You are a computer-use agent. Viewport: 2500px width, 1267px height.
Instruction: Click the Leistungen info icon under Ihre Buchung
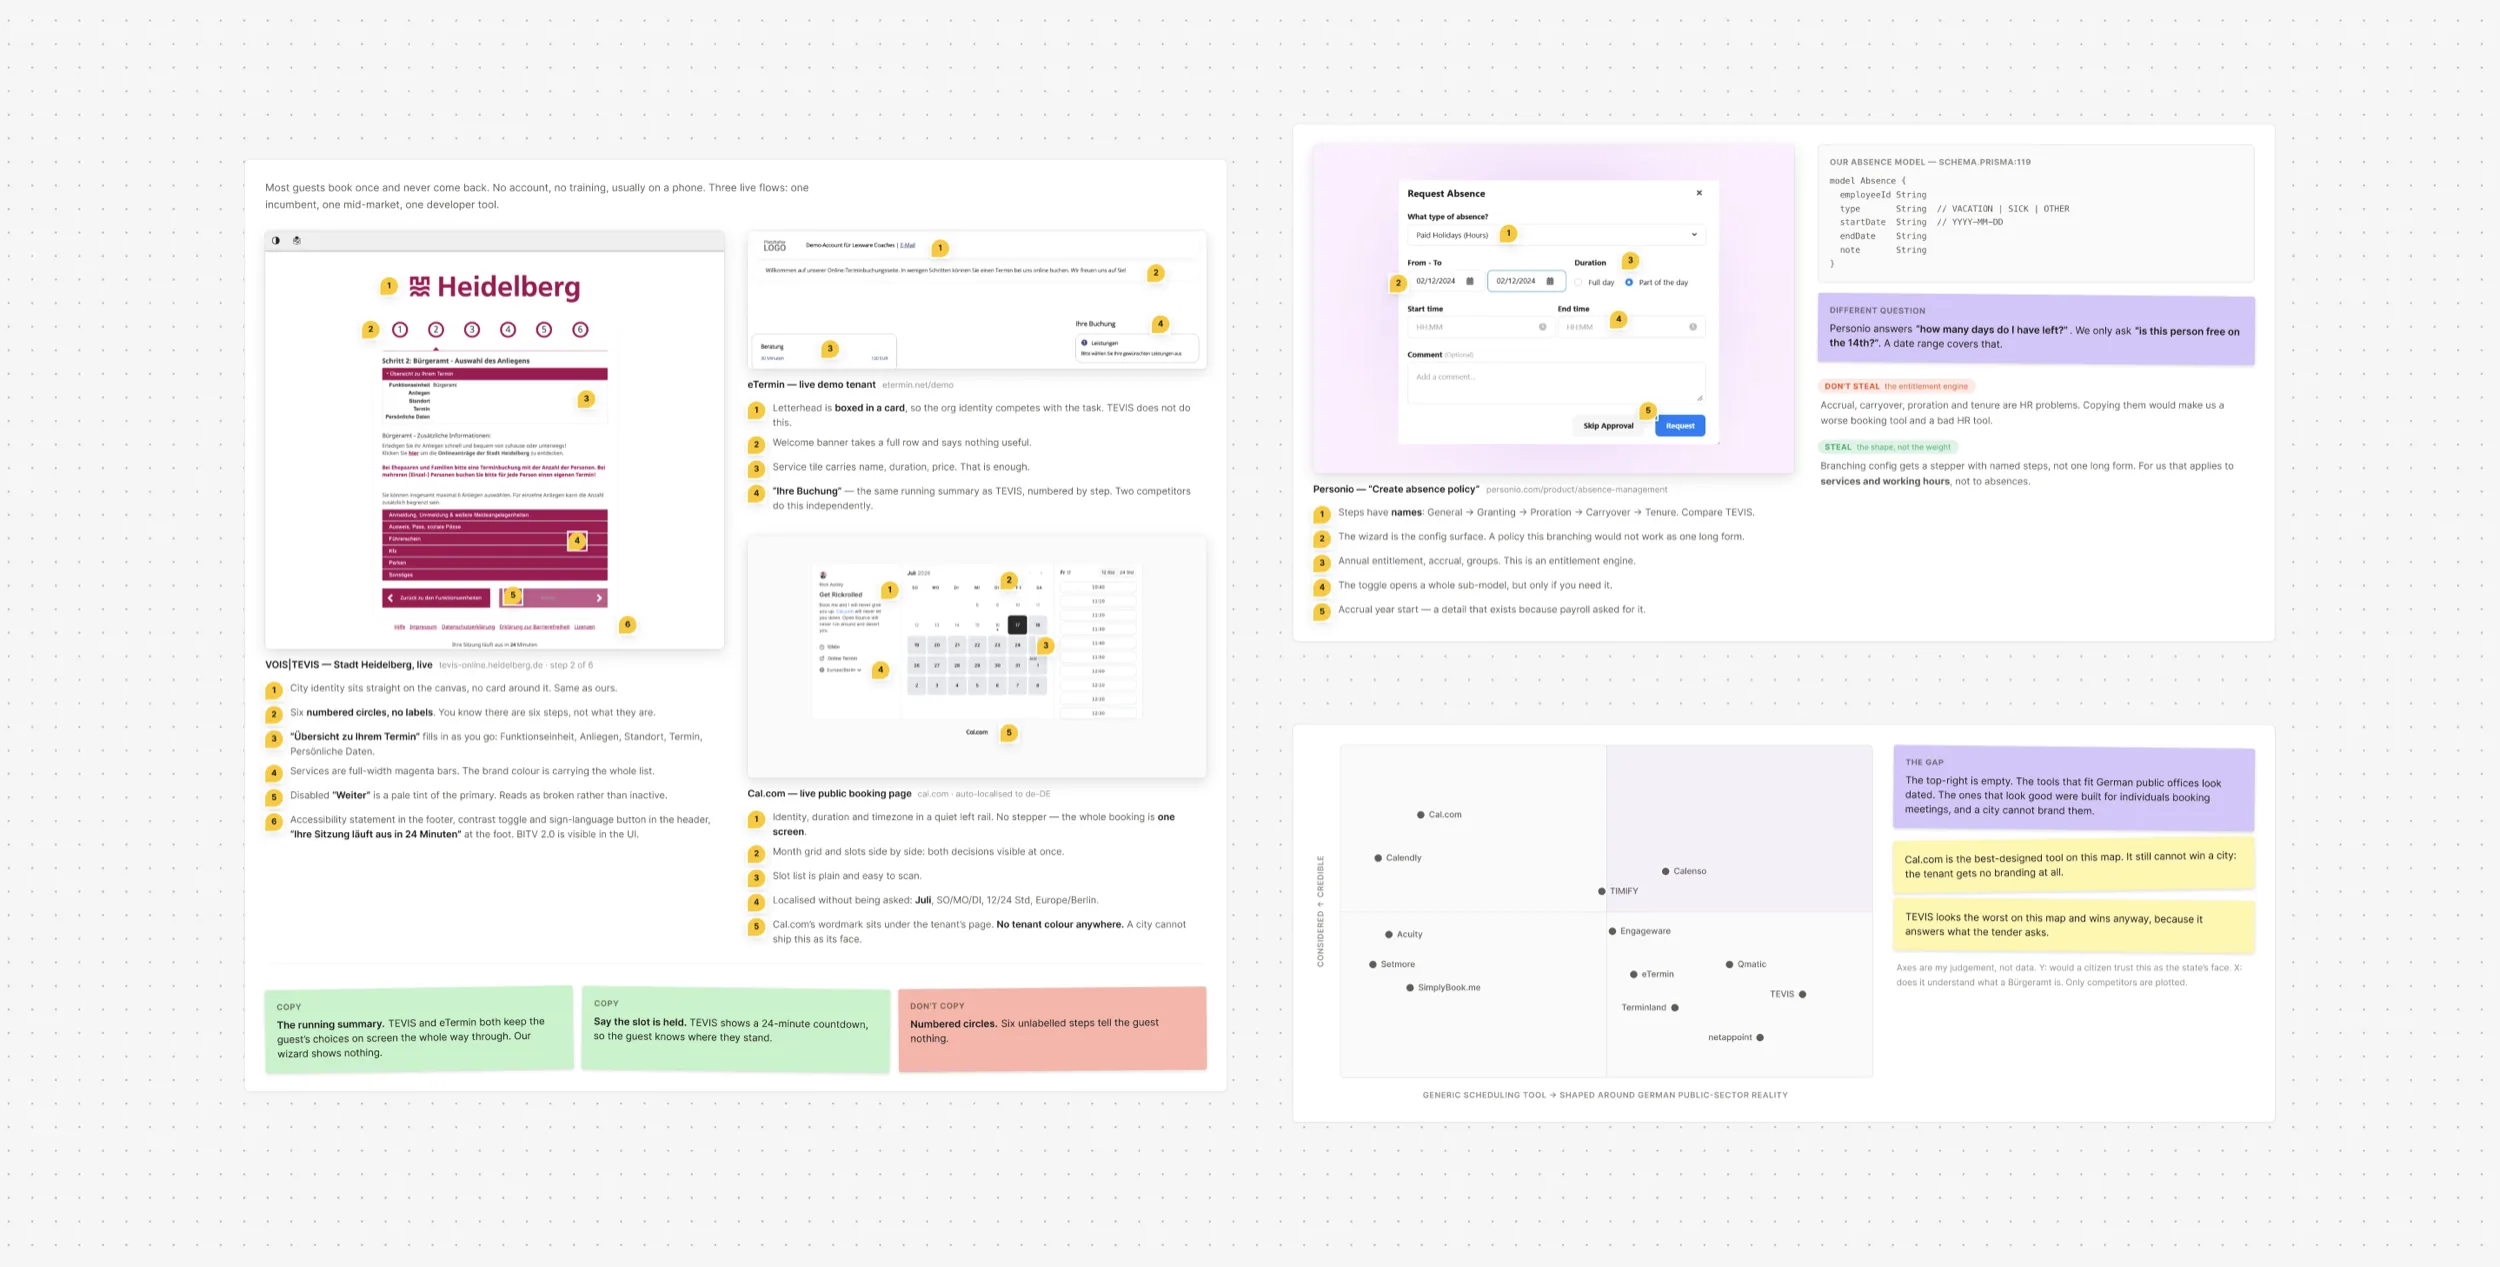click(x=1084, y=343)
